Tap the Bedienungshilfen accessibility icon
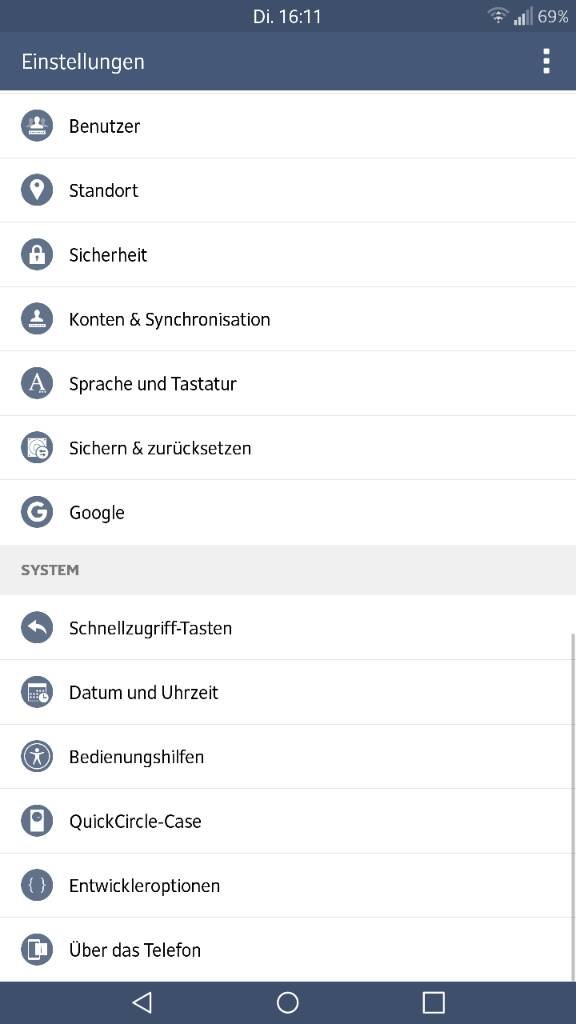 click(37, 757)
